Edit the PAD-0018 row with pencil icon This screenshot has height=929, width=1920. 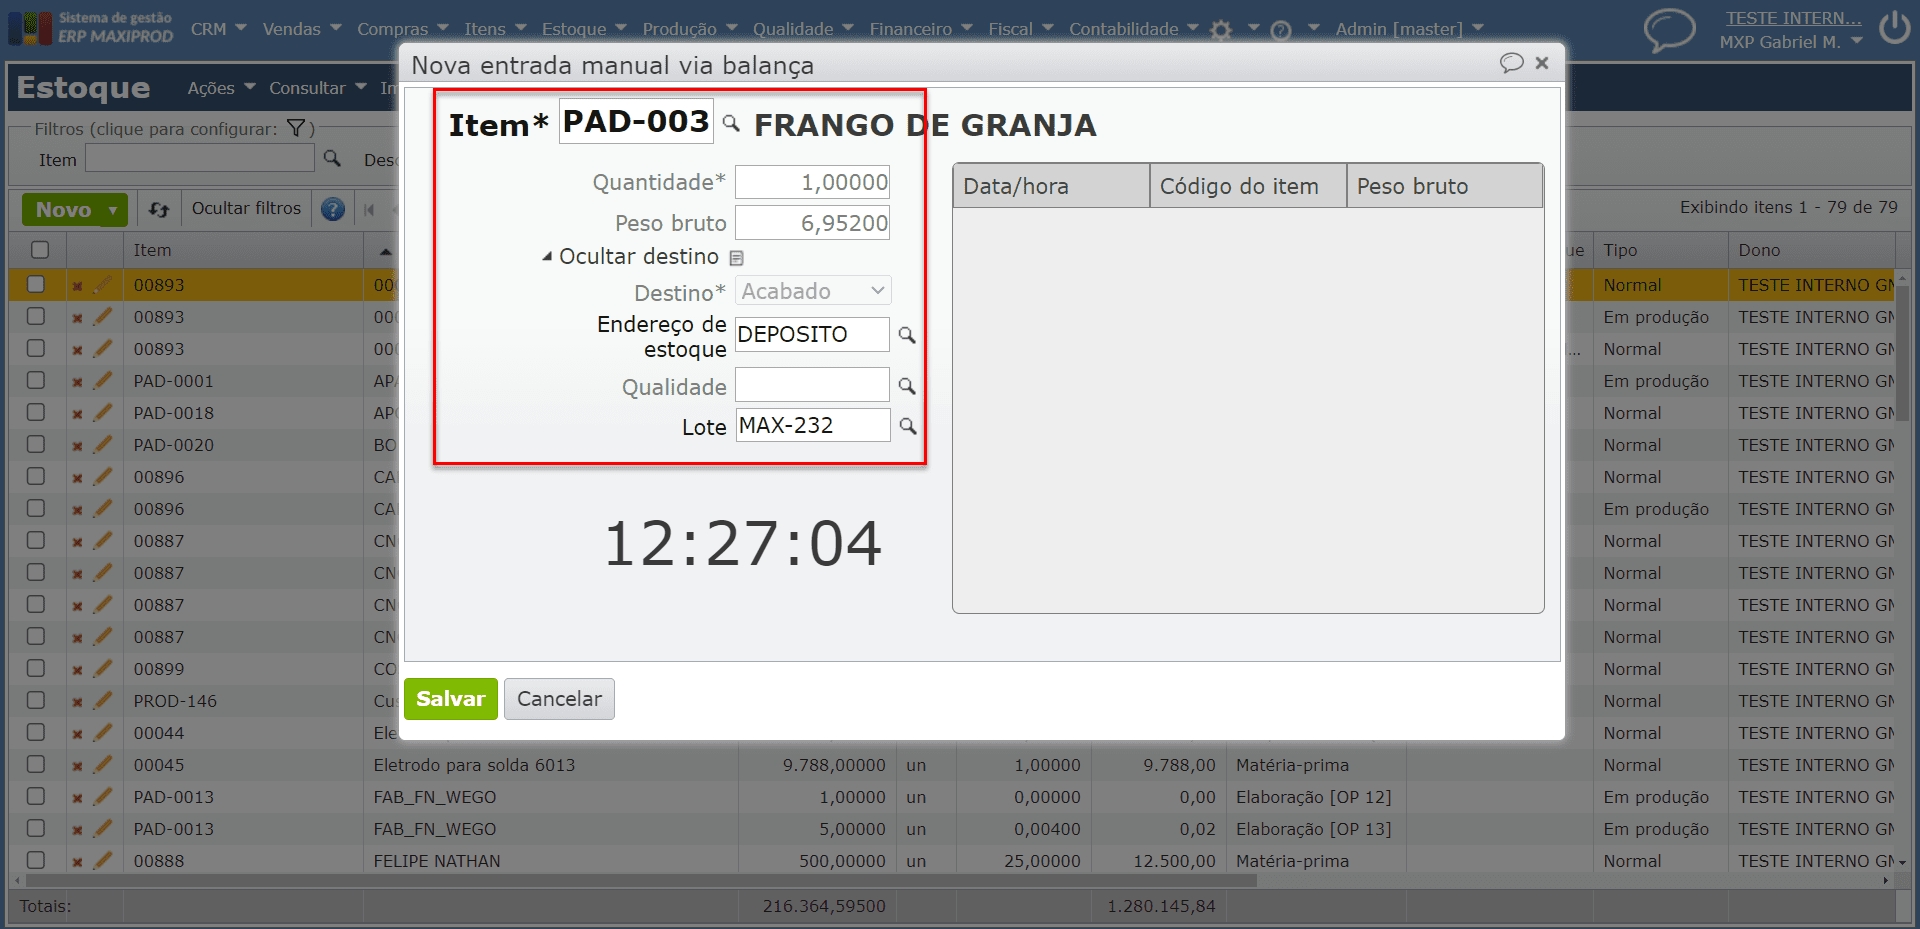[102, 413]
